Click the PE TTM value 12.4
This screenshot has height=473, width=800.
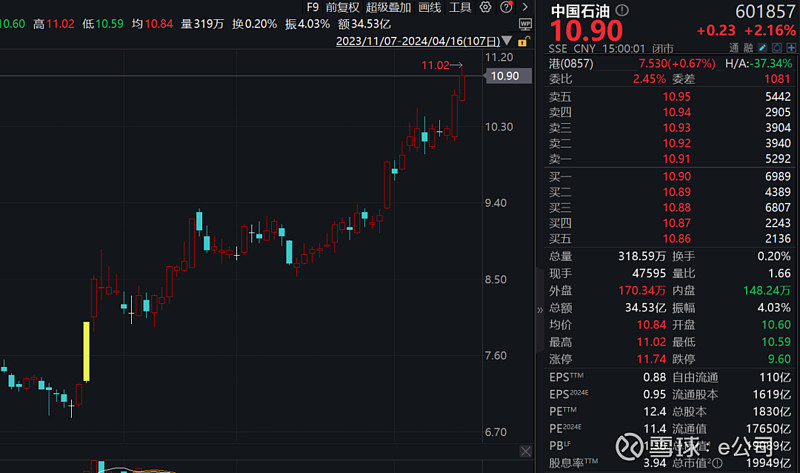[655, 411]
